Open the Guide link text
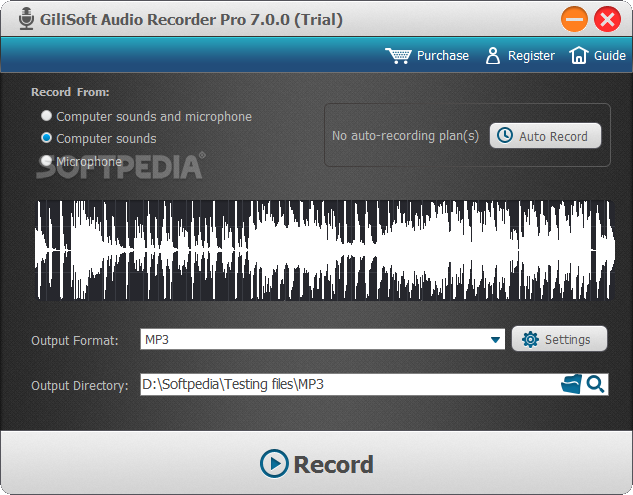 coord(610,55)
